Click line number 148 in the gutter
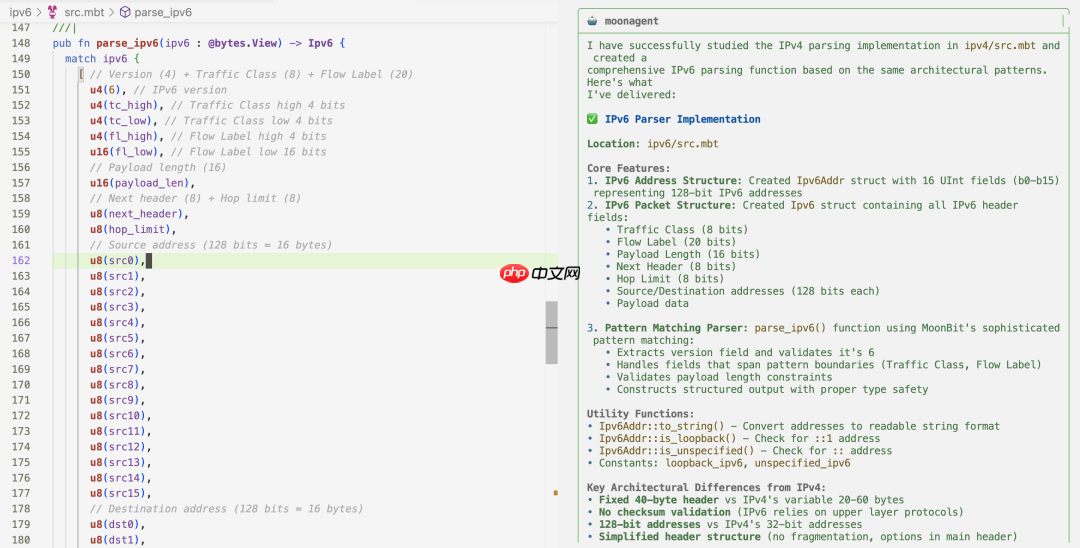1080x548 pixels. pyautogui.click(x=21, y=43)
